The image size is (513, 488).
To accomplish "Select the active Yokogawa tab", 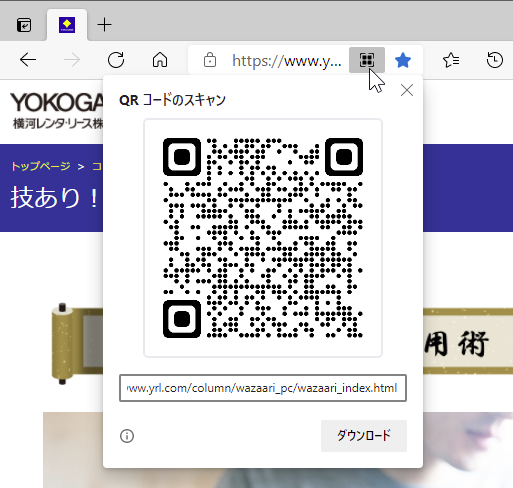I will 67,25.
